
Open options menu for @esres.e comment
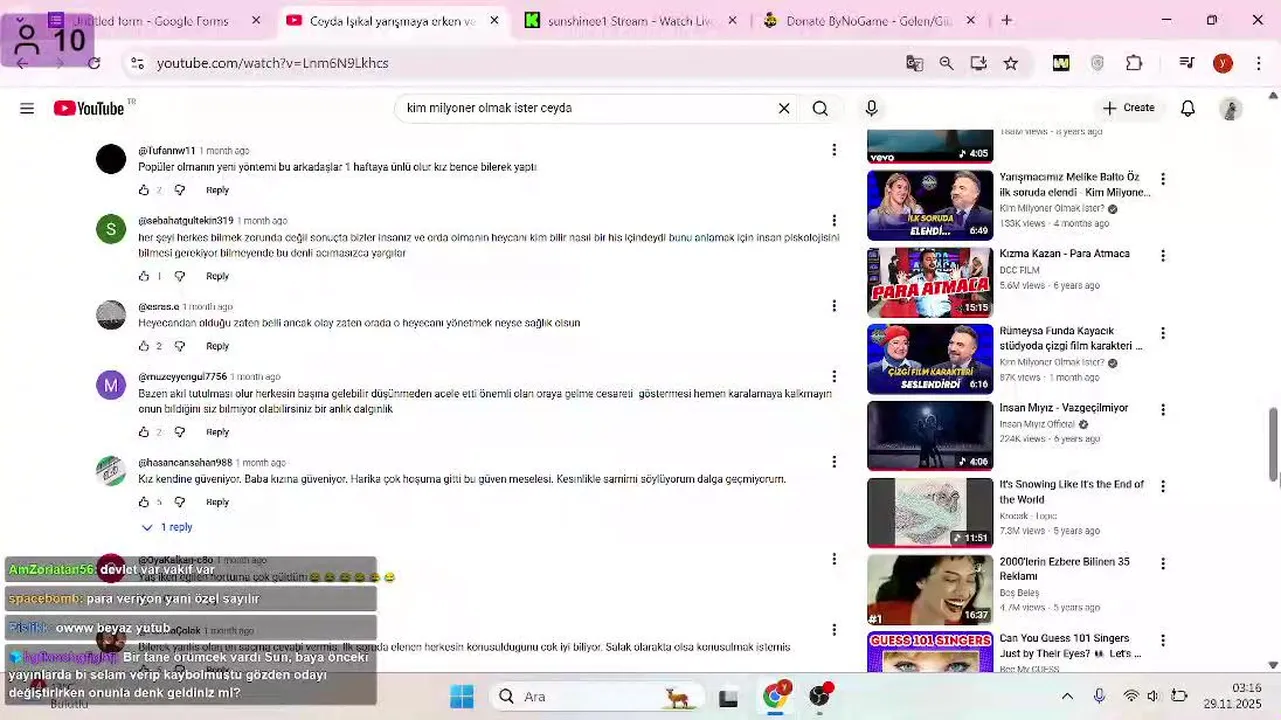click(x=834, y=306)
